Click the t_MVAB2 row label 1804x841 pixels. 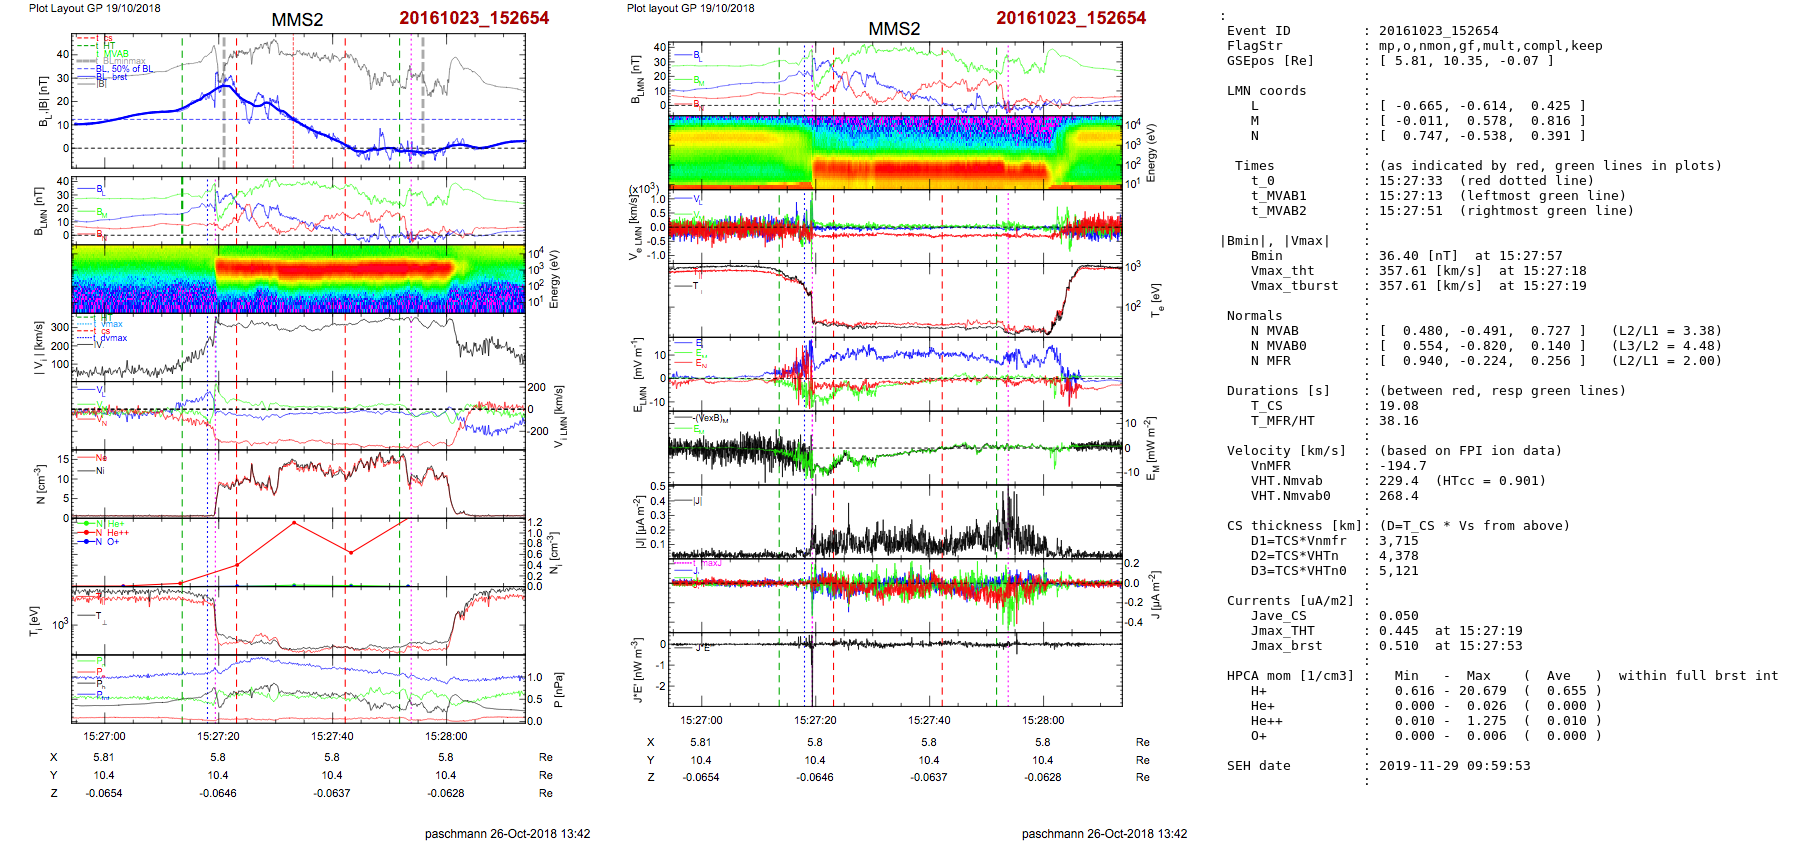[1278, 211]
